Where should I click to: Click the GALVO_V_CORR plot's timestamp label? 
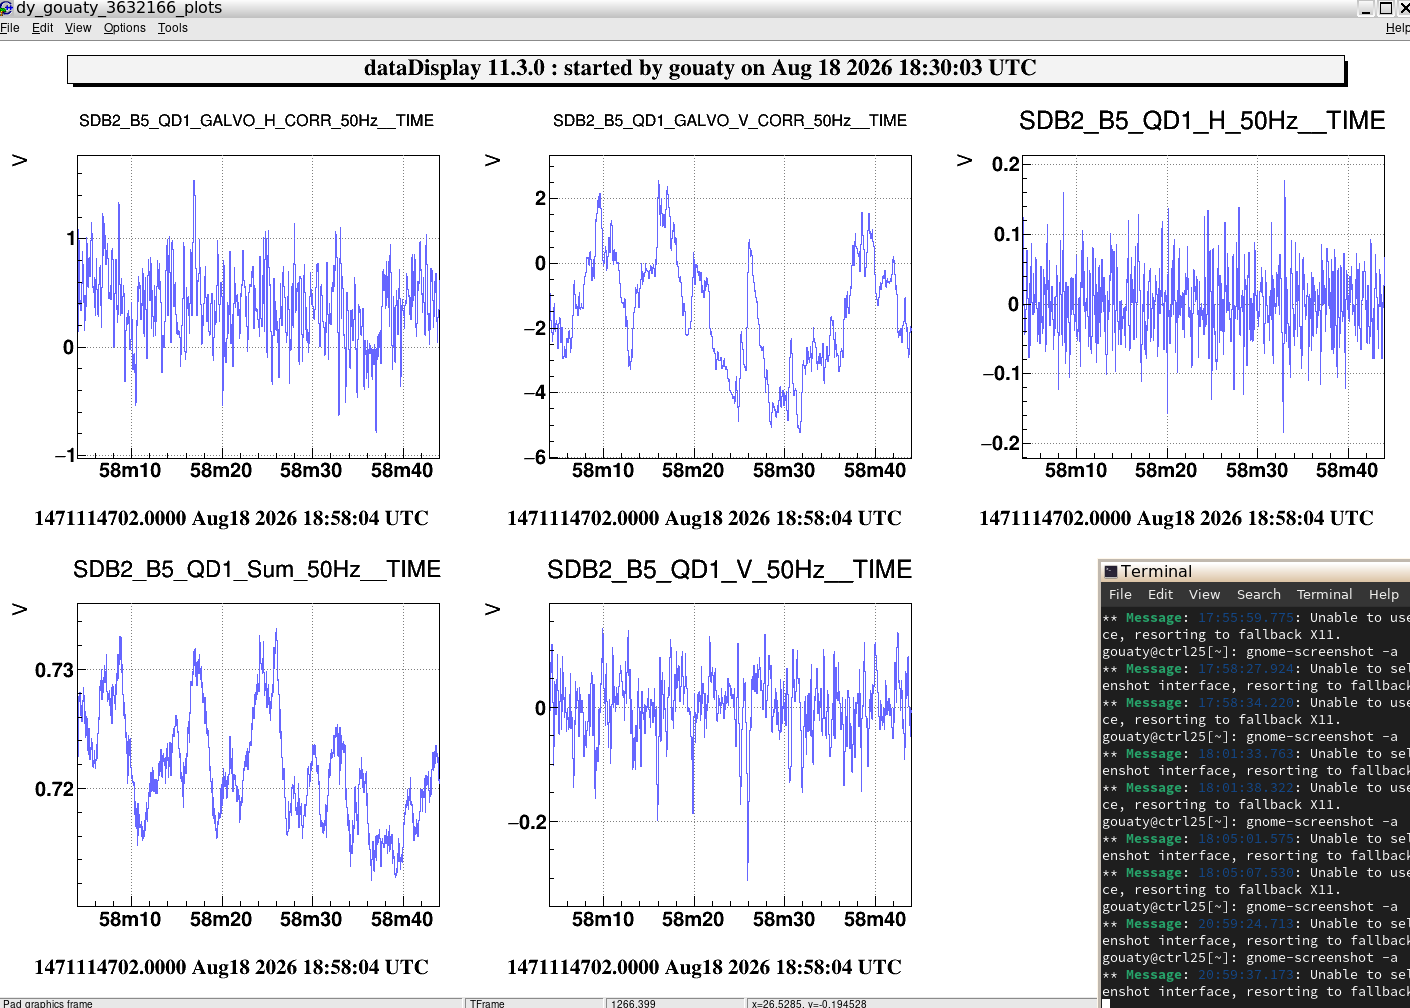[x=704, y=518]
